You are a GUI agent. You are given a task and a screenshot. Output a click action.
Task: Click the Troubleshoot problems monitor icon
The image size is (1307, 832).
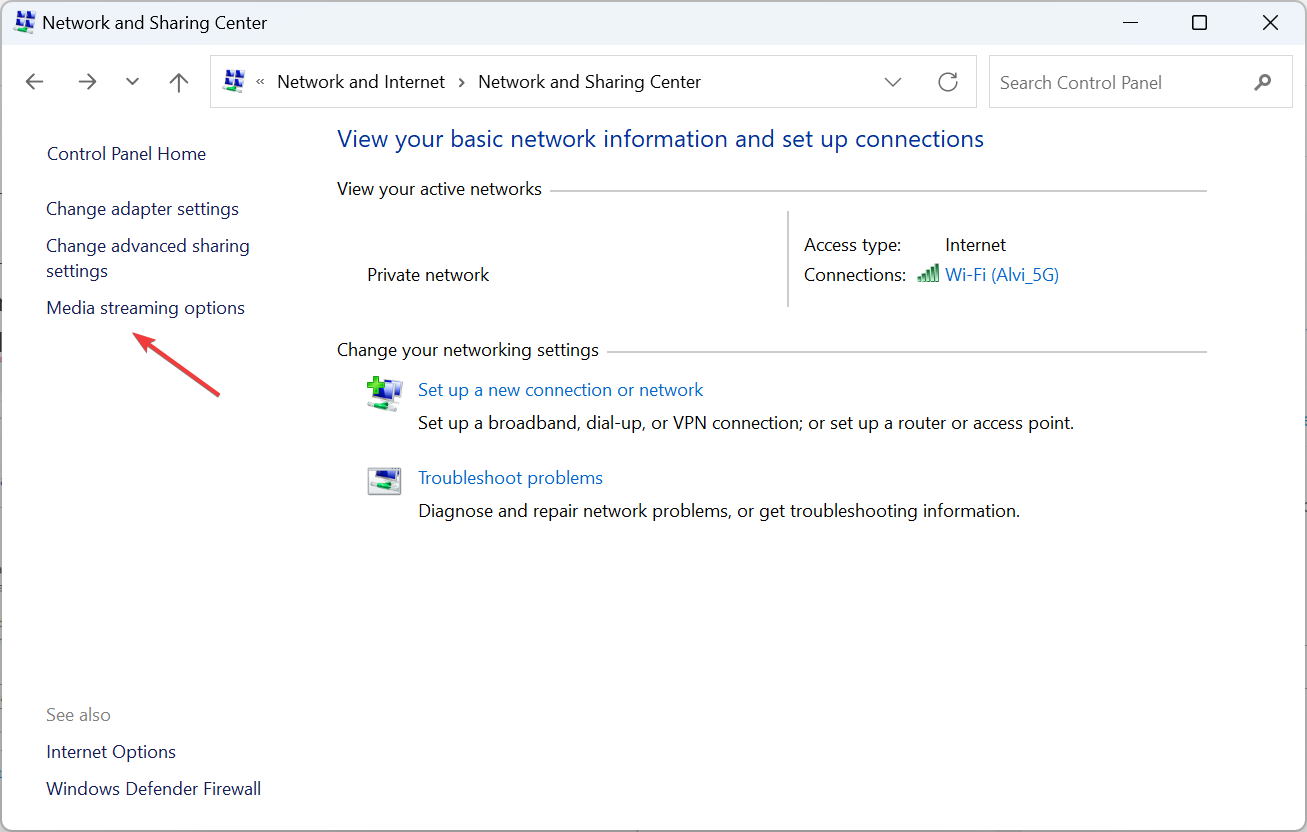tap(384, 480)
